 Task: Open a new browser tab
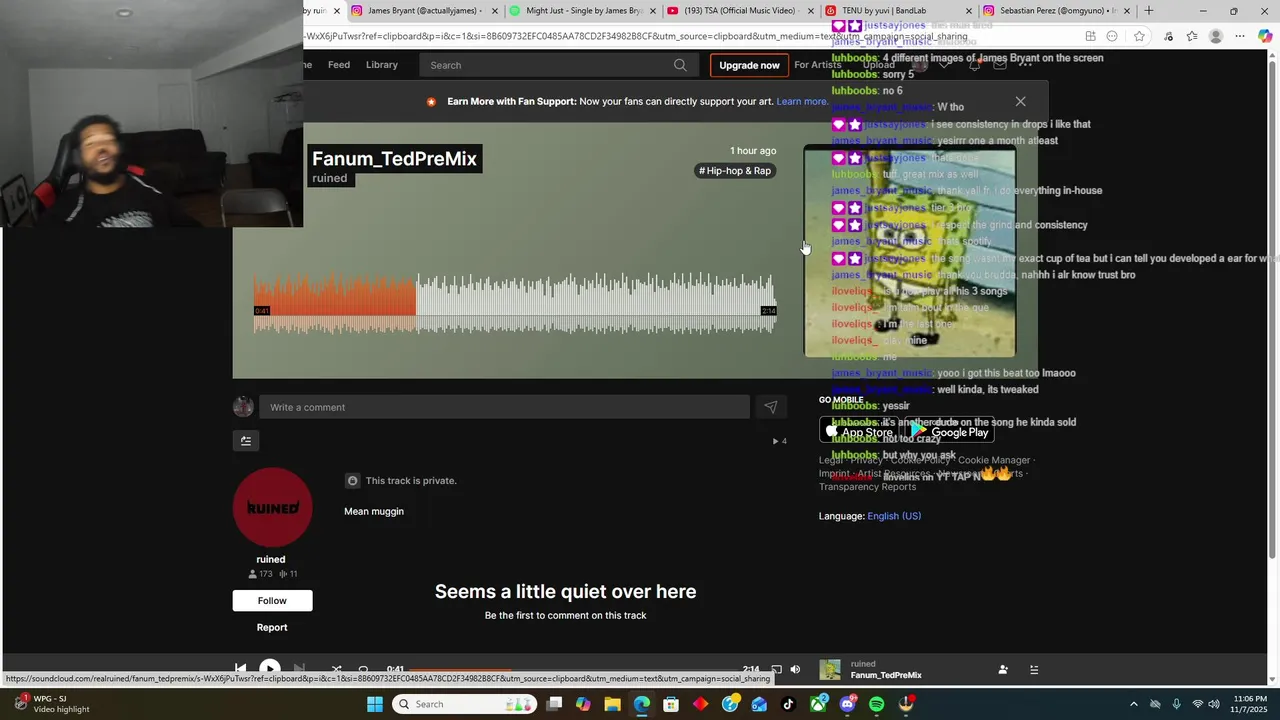[x=1148, y=11]
